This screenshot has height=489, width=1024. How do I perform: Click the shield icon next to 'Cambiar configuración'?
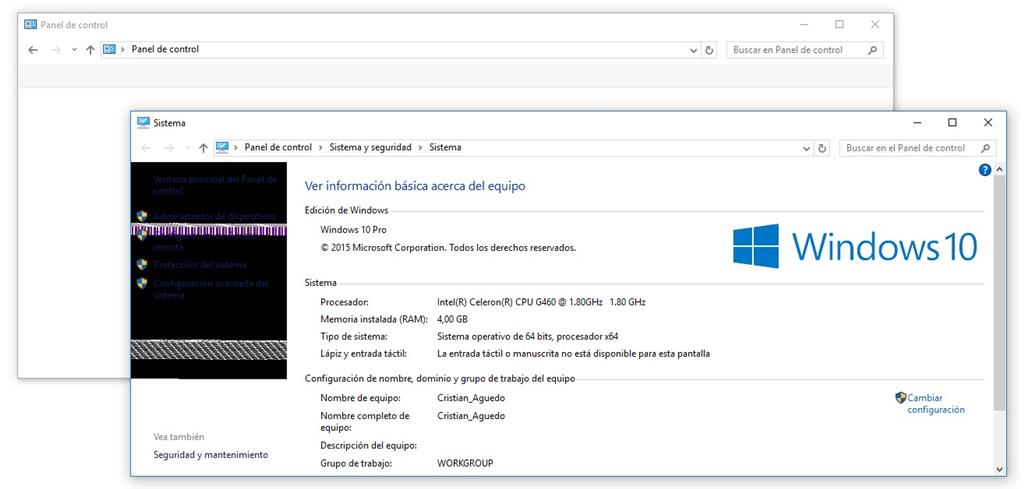pyautogui.click(x=901, y=397)
